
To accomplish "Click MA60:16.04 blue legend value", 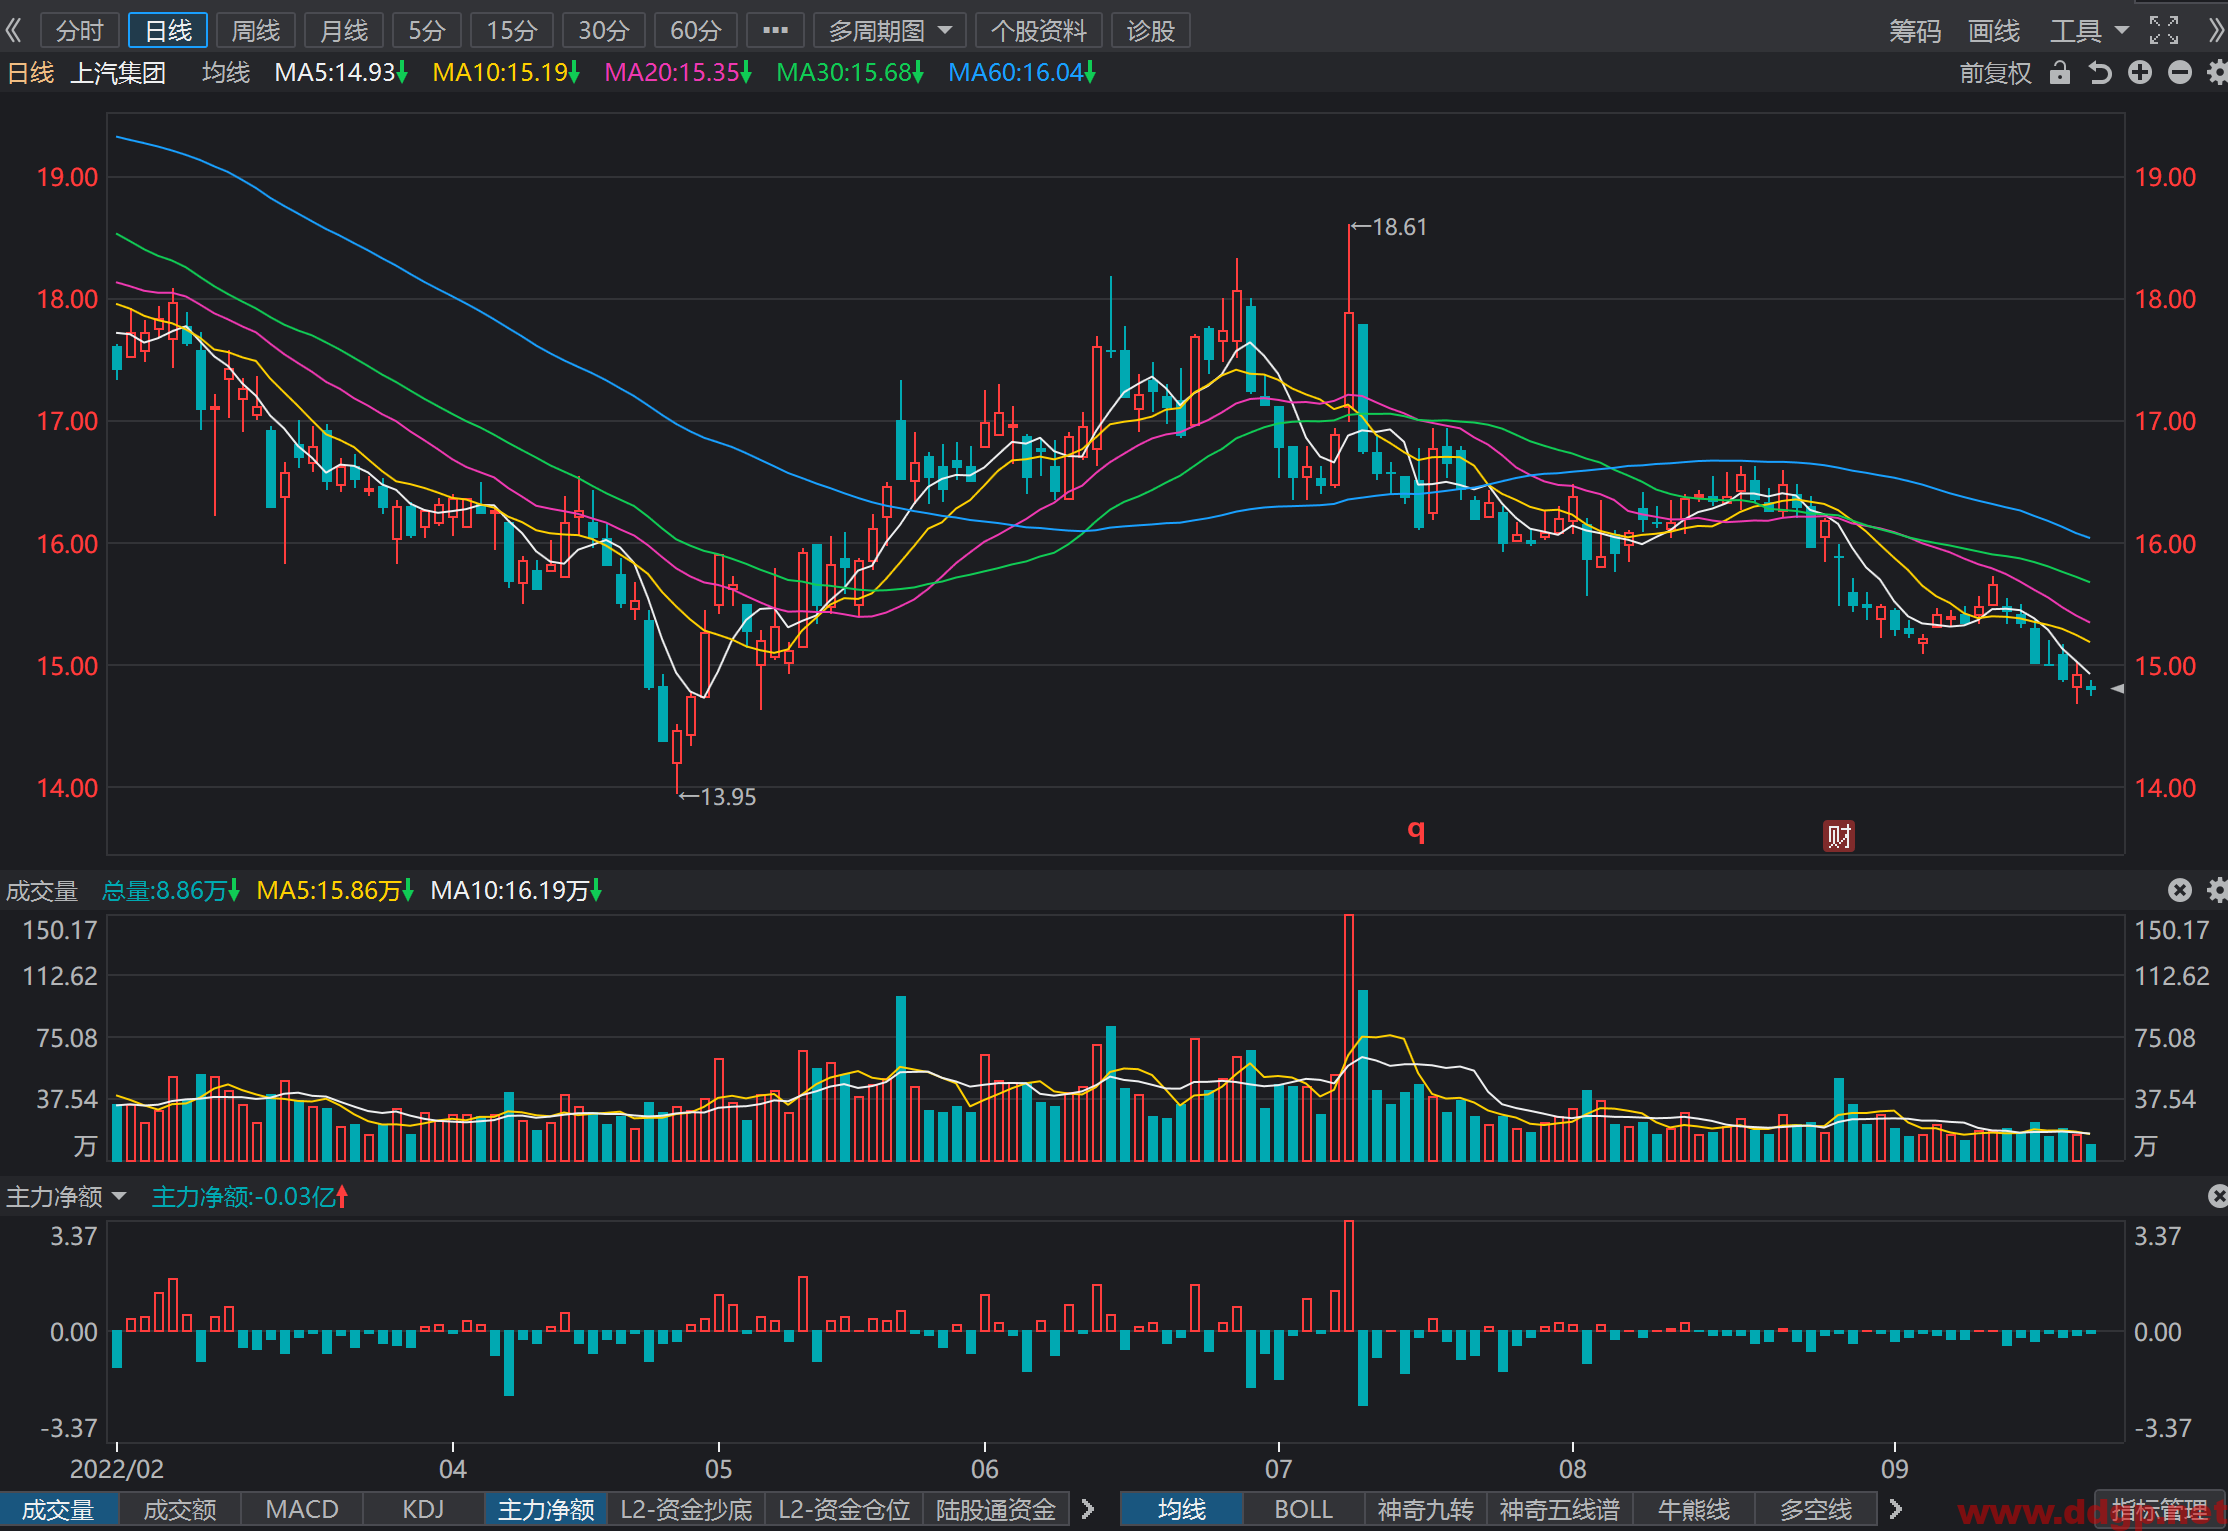I will pyautogui.click(x=1022, y=72).
